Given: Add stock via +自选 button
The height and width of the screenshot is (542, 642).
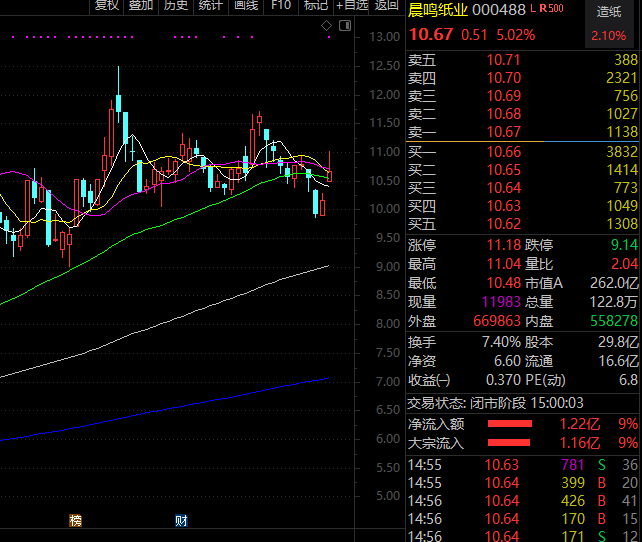Looking at the screenshot, I should [352, 5].
